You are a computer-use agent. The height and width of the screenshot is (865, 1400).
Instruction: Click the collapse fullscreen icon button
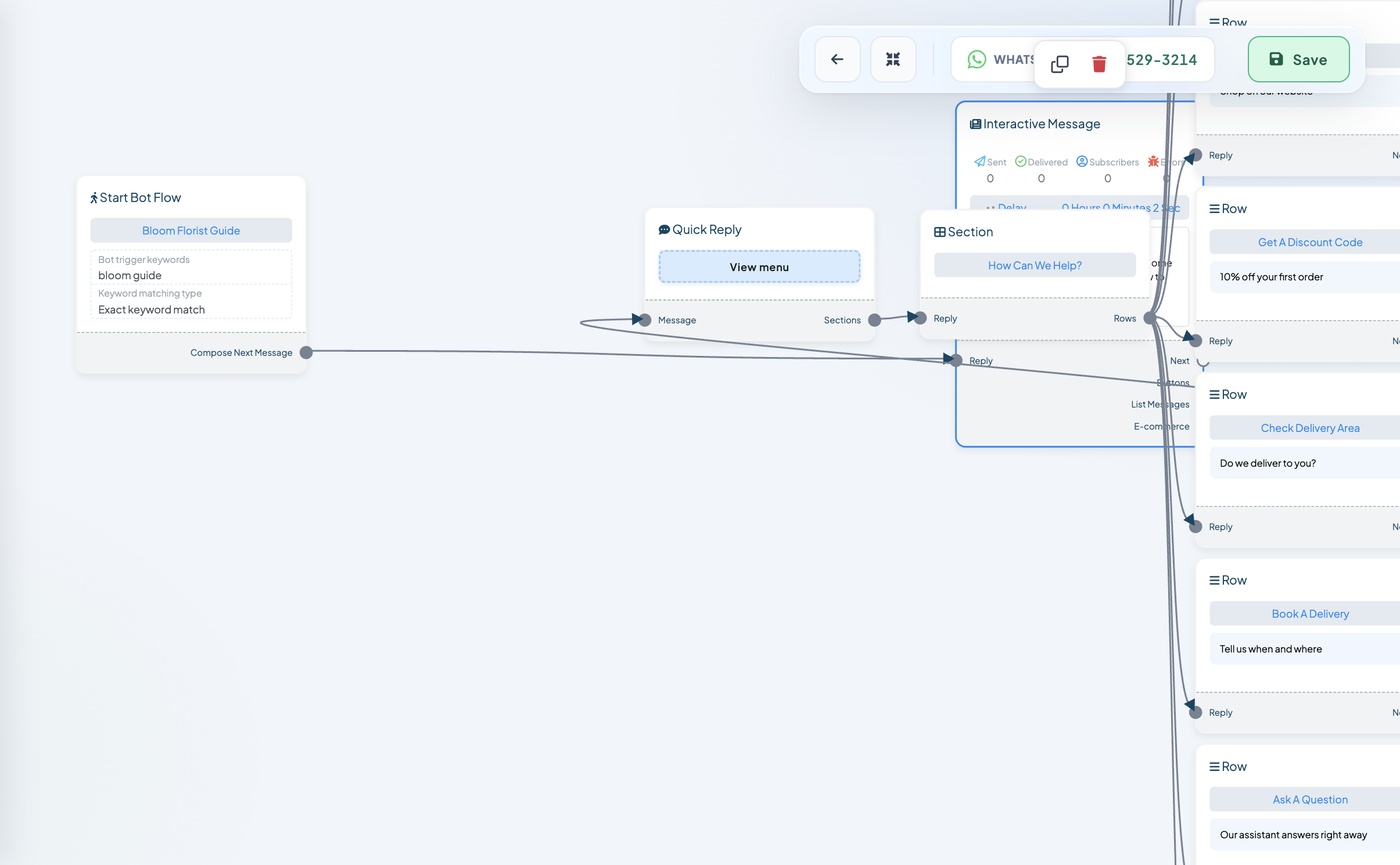point(893,59)
